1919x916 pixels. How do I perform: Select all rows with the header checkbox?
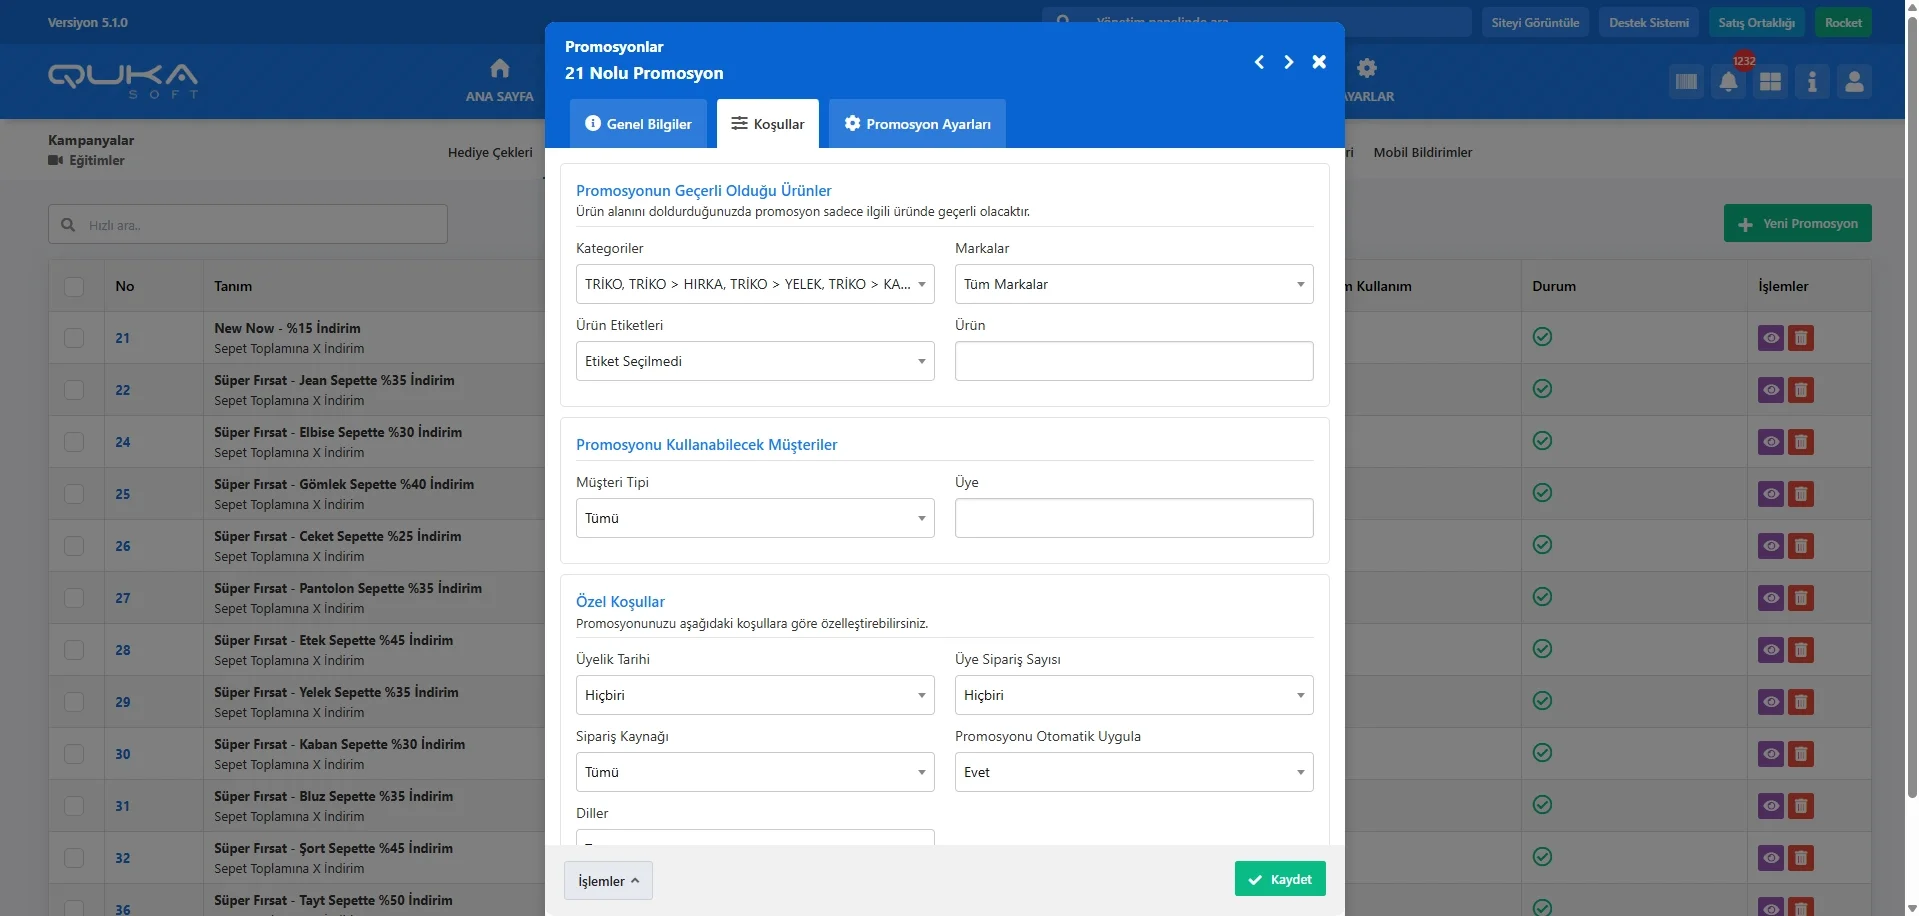pyautogui.click(x=74, y=286)
